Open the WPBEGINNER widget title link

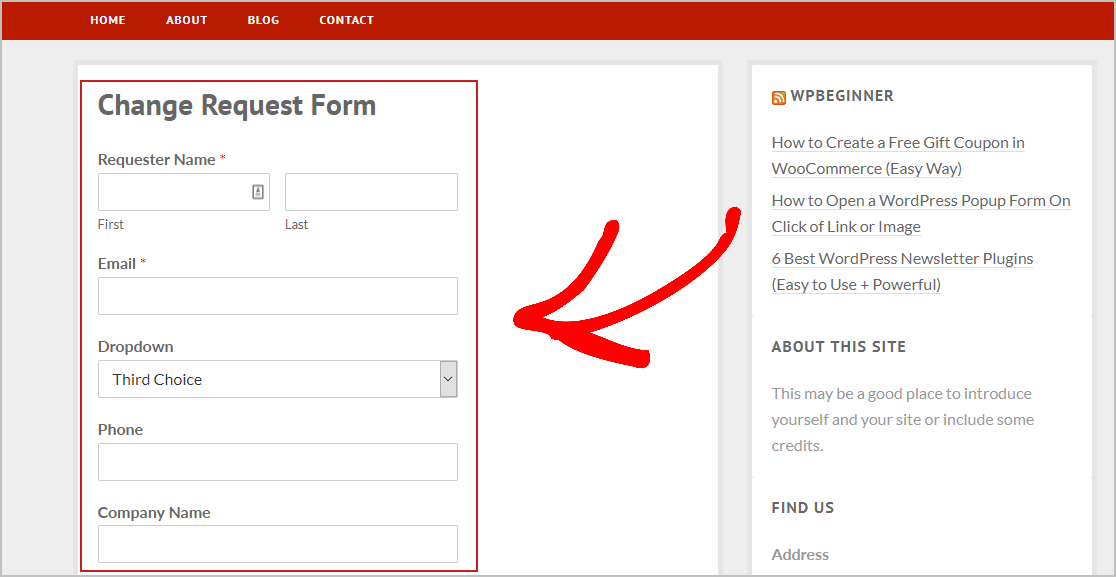[x=842, y=96]
